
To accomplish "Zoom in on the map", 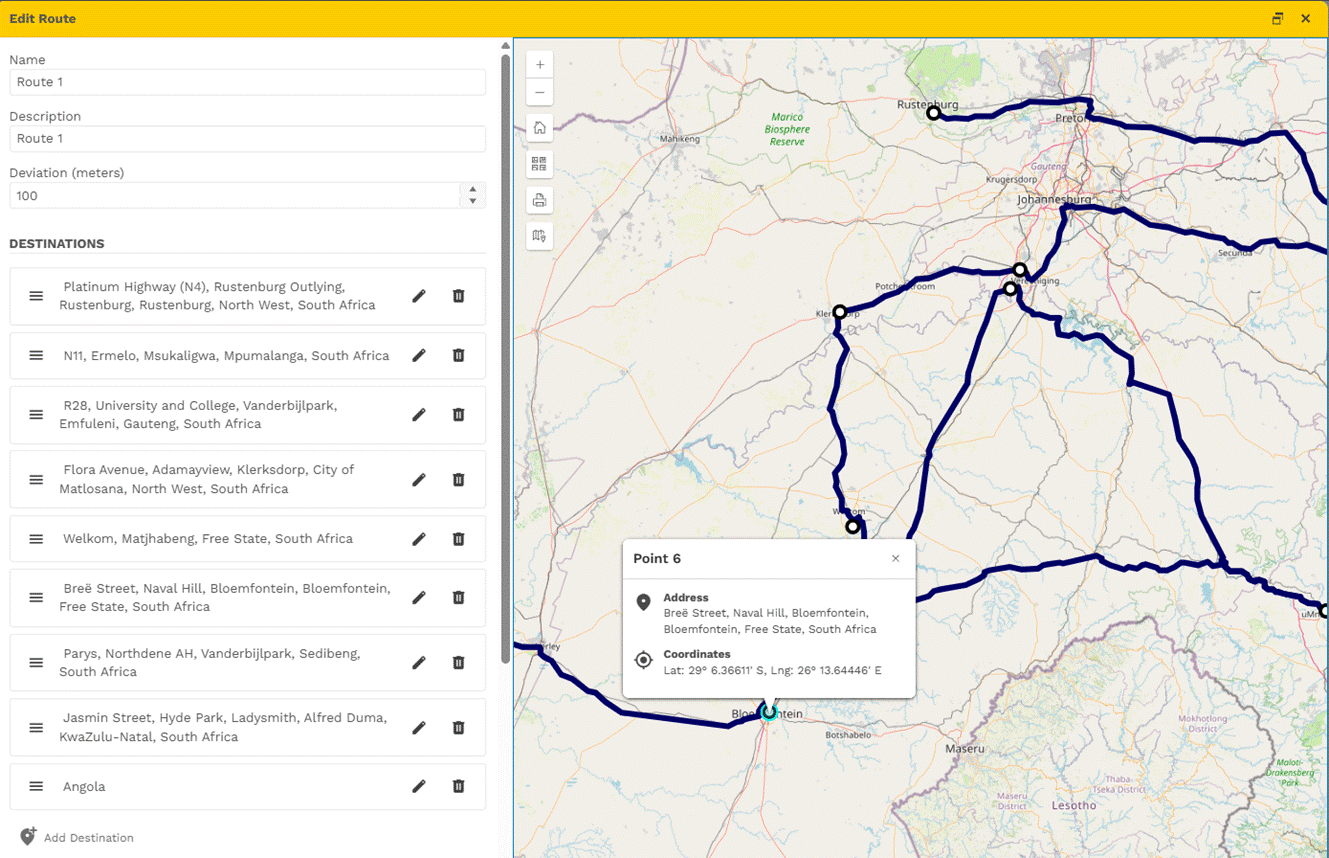I will [540, 65].
